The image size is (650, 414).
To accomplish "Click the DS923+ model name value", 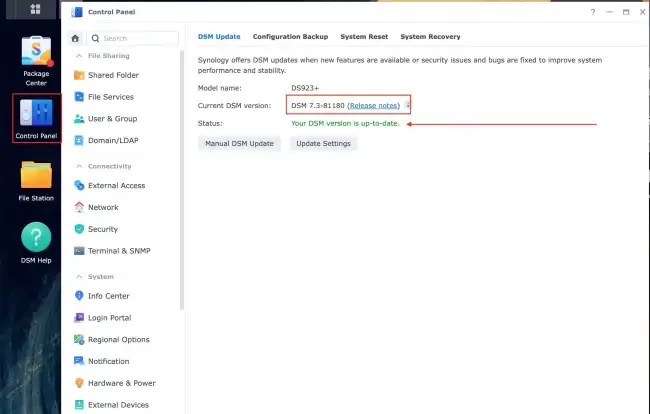I will (305, 88).
